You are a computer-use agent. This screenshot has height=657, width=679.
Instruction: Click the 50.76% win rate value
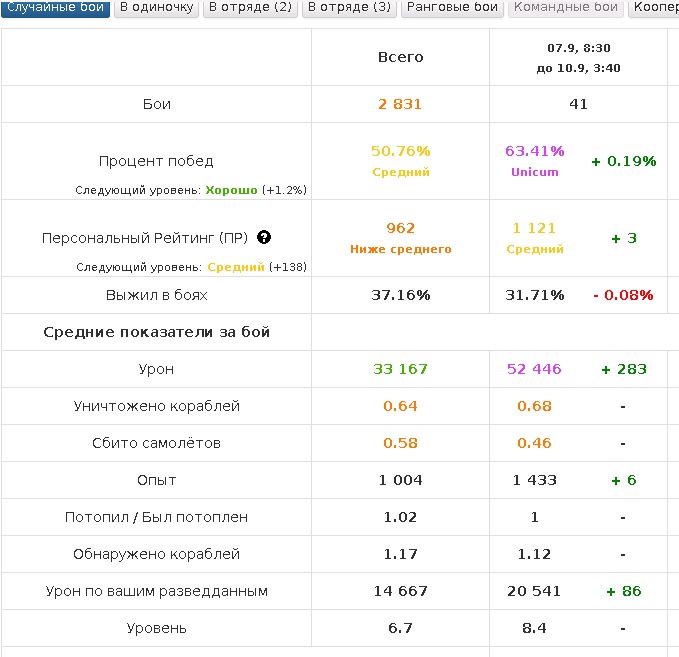tap(400, 151)
